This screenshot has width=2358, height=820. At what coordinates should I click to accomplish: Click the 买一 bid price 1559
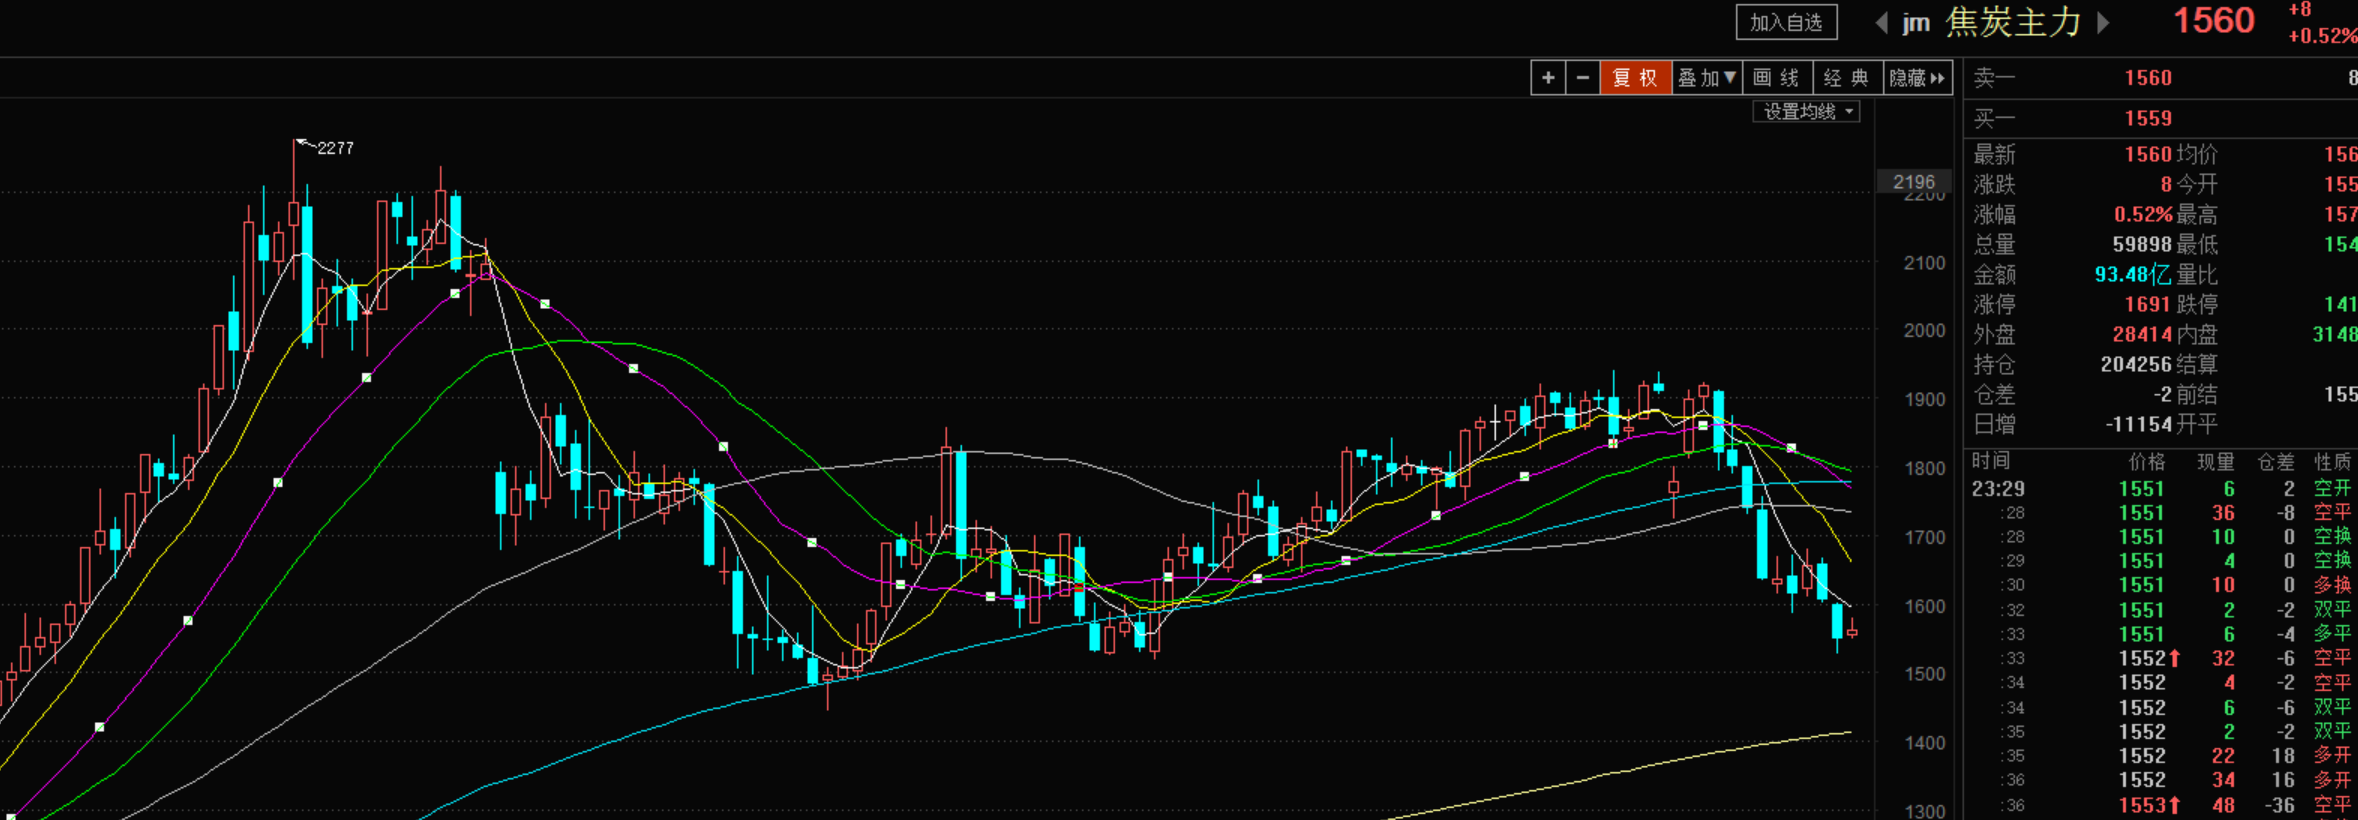pyautogui.click(x=2148, y=119)
